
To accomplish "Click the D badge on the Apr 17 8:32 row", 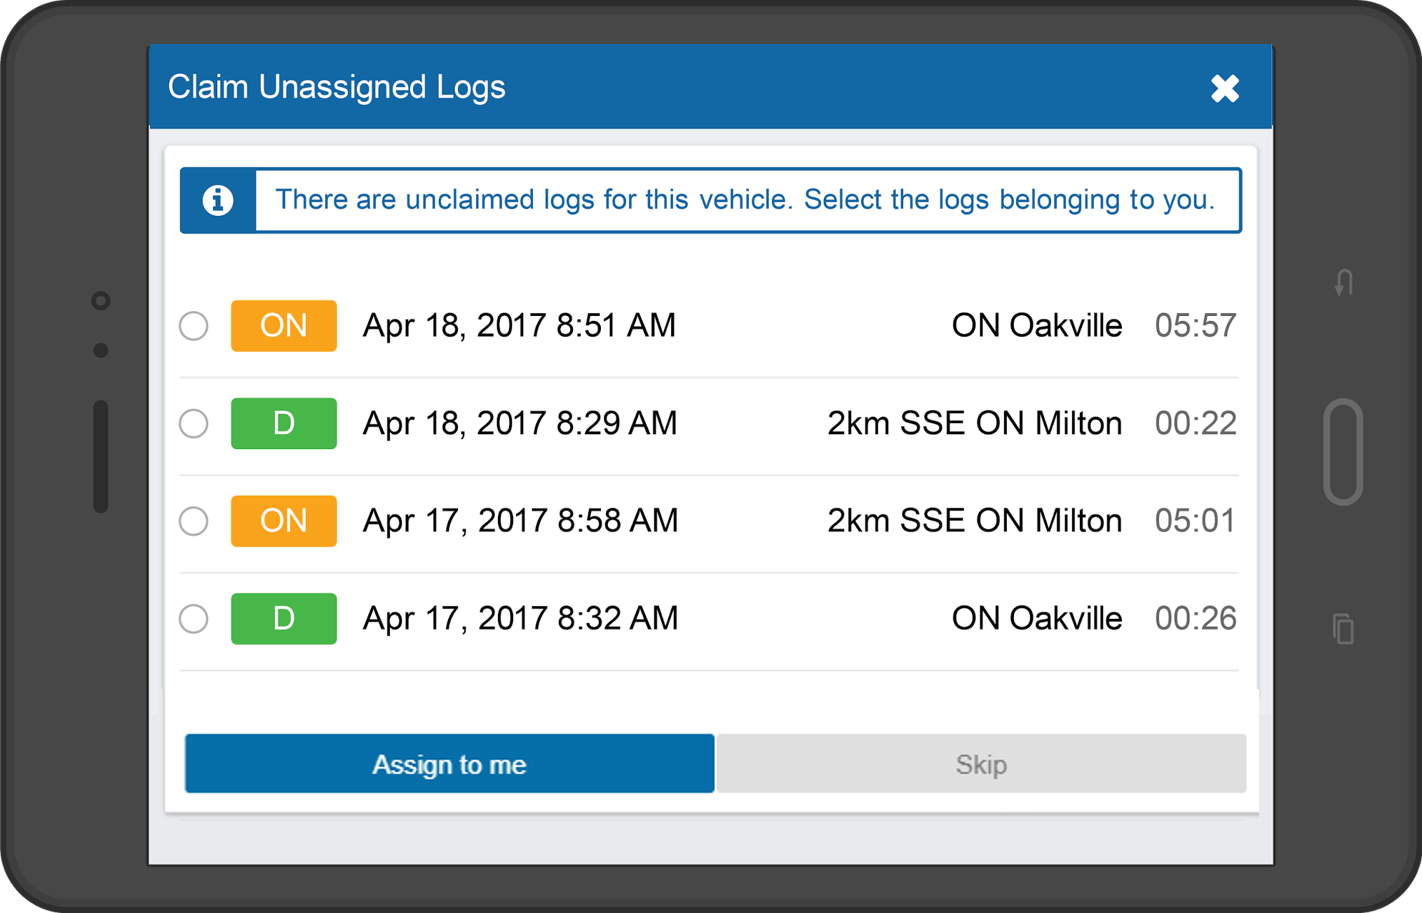I will click(x=283, y=618).
